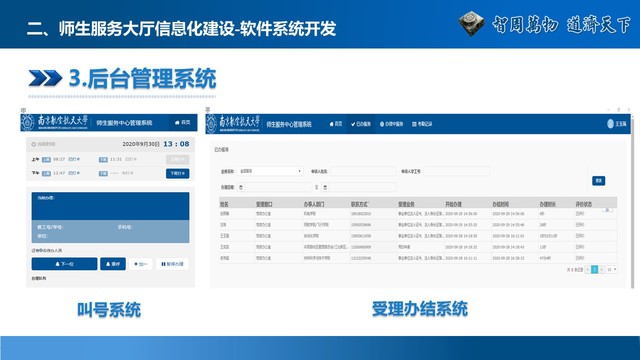Click the 重呼 recall bell button

click(113, 264)
